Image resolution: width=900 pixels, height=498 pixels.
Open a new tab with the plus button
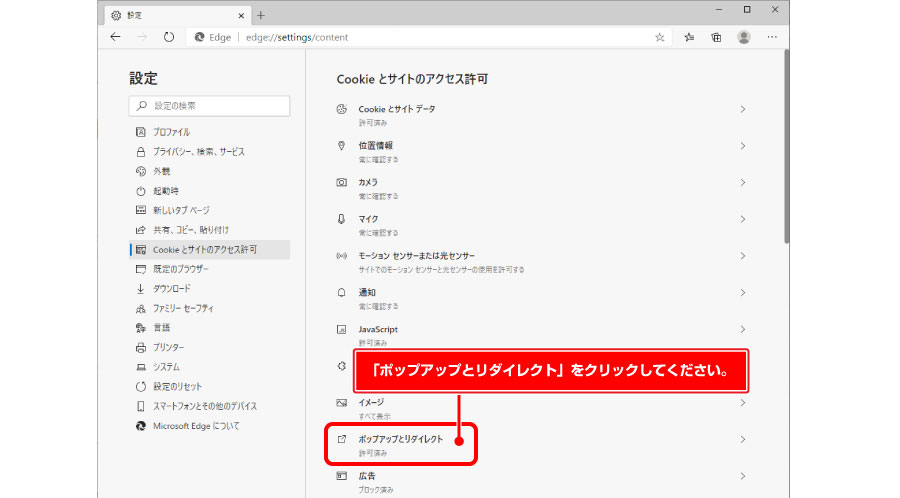click(x=261, y=15)
